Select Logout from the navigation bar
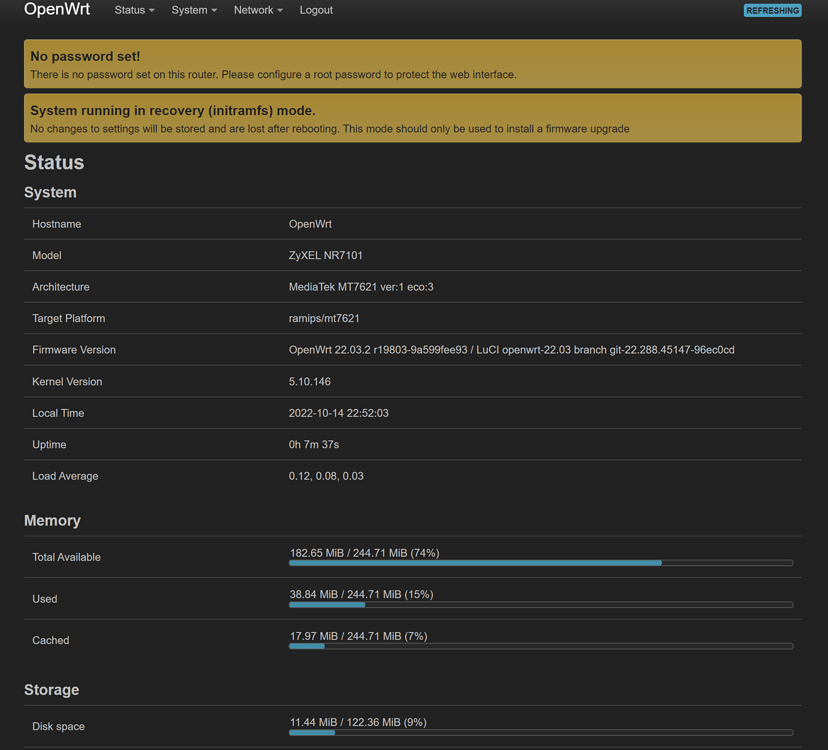This screenshot has height=750, width=828. [x=316, y=10]
